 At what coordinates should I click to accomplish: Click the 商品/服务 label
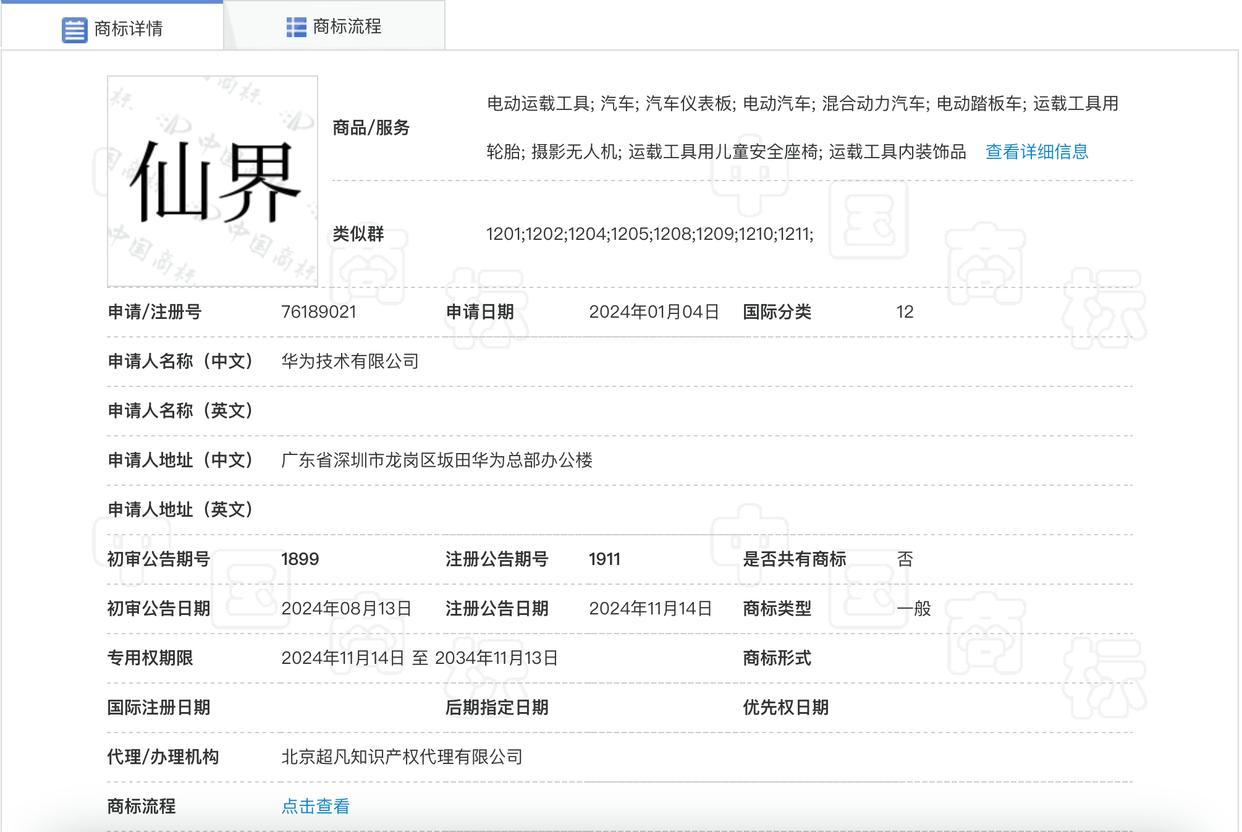click(x=371, y=128)
